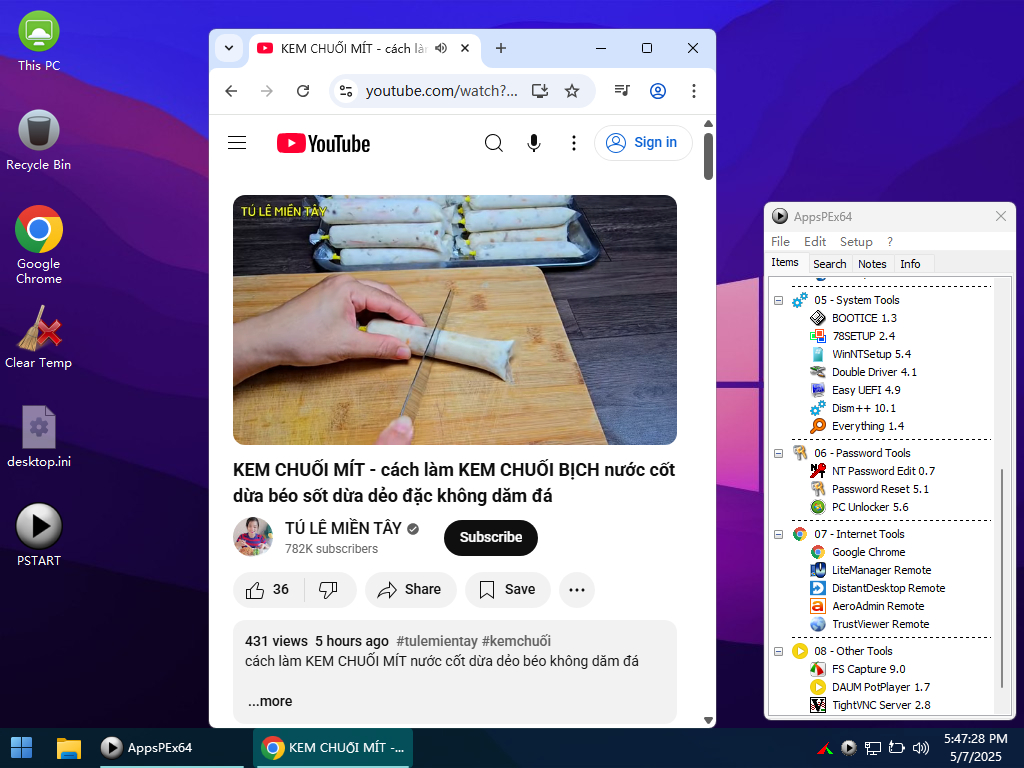Screen dimensions: 1024x768
Task: Reload the YouTube page
Action: coord(303,91)
